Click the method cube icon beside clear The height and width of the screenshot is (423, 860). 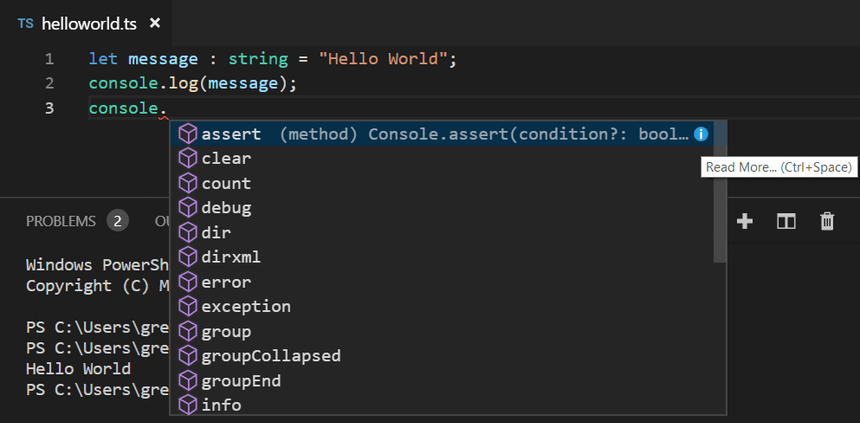click(188, 158)
